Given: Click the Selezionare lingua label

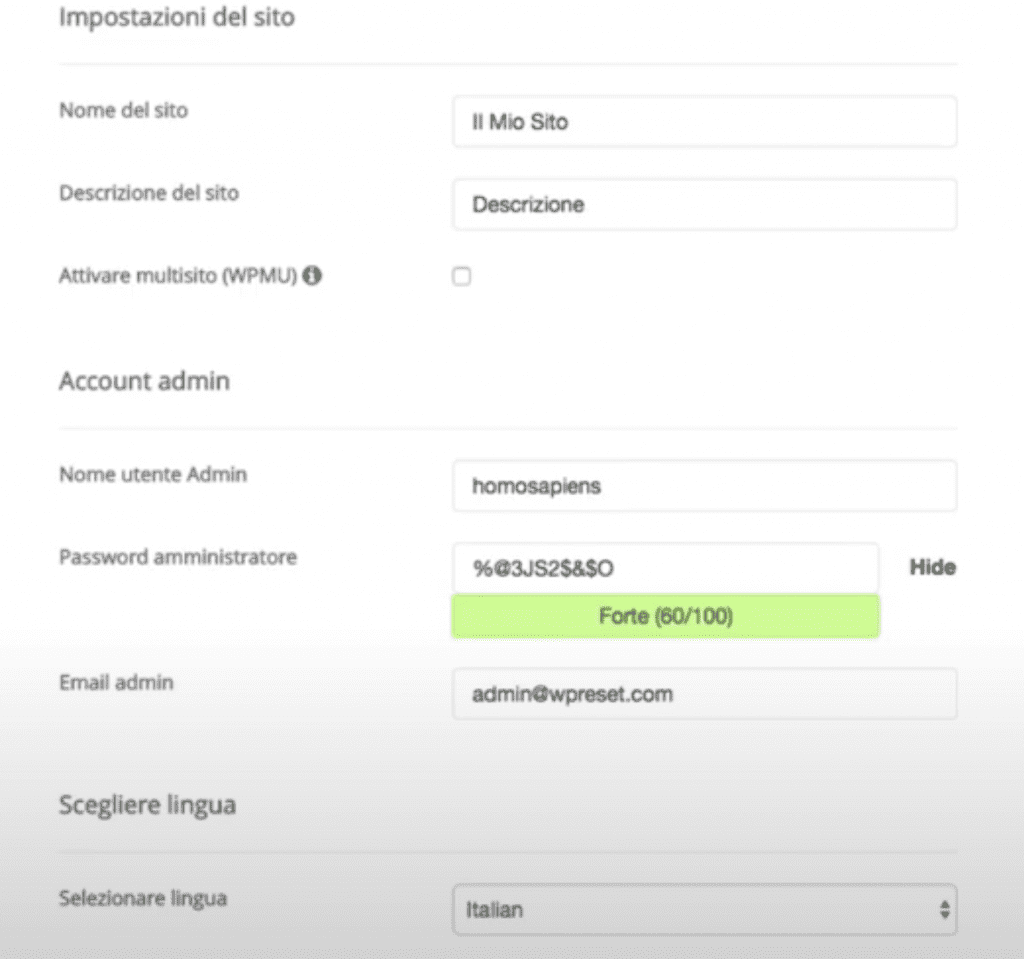Looking at the screenshot, I should (x=143, y=899).
